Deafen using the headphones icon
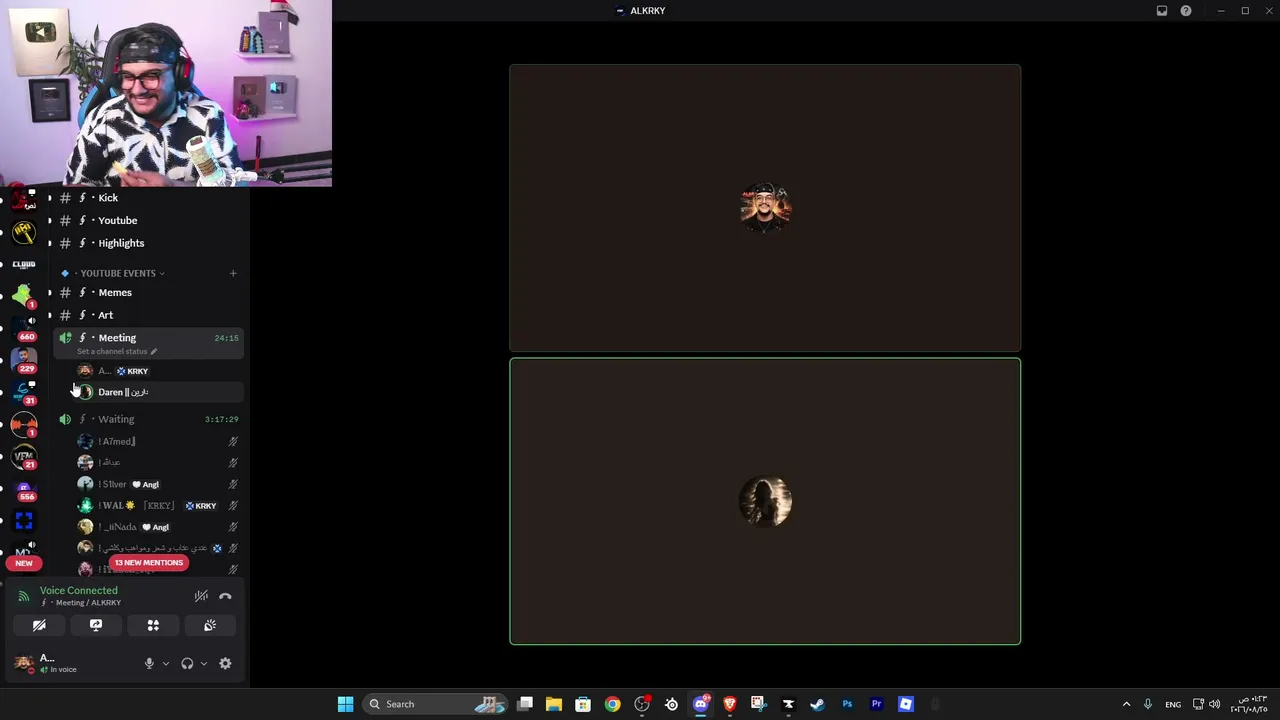This screenshot has width=1280, height=720. (x=187, y=663)
